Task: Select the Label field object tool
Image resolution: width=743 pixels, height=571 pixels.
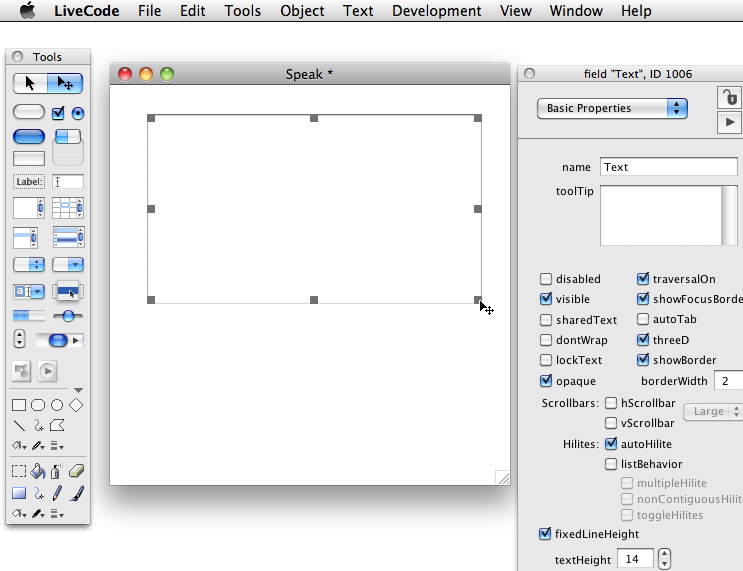Action: tap(29, 181)
